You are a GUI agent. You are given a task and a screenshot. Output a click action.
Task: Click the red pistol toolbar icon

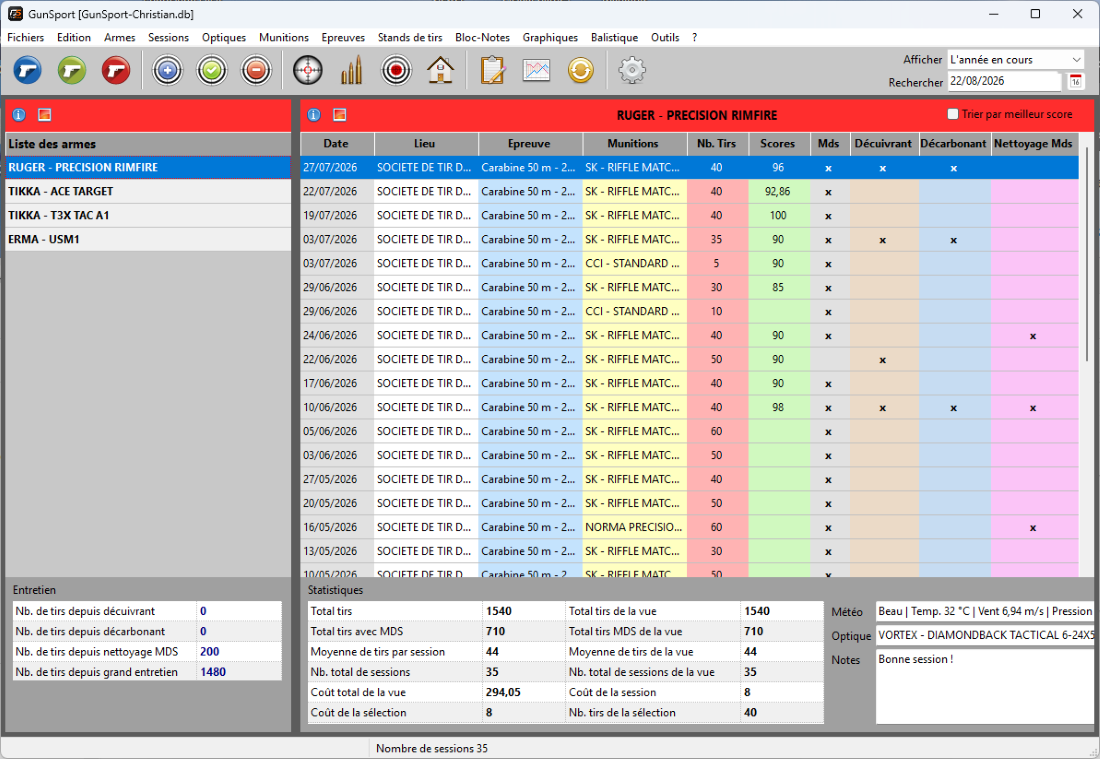click(x=116, y=70)
